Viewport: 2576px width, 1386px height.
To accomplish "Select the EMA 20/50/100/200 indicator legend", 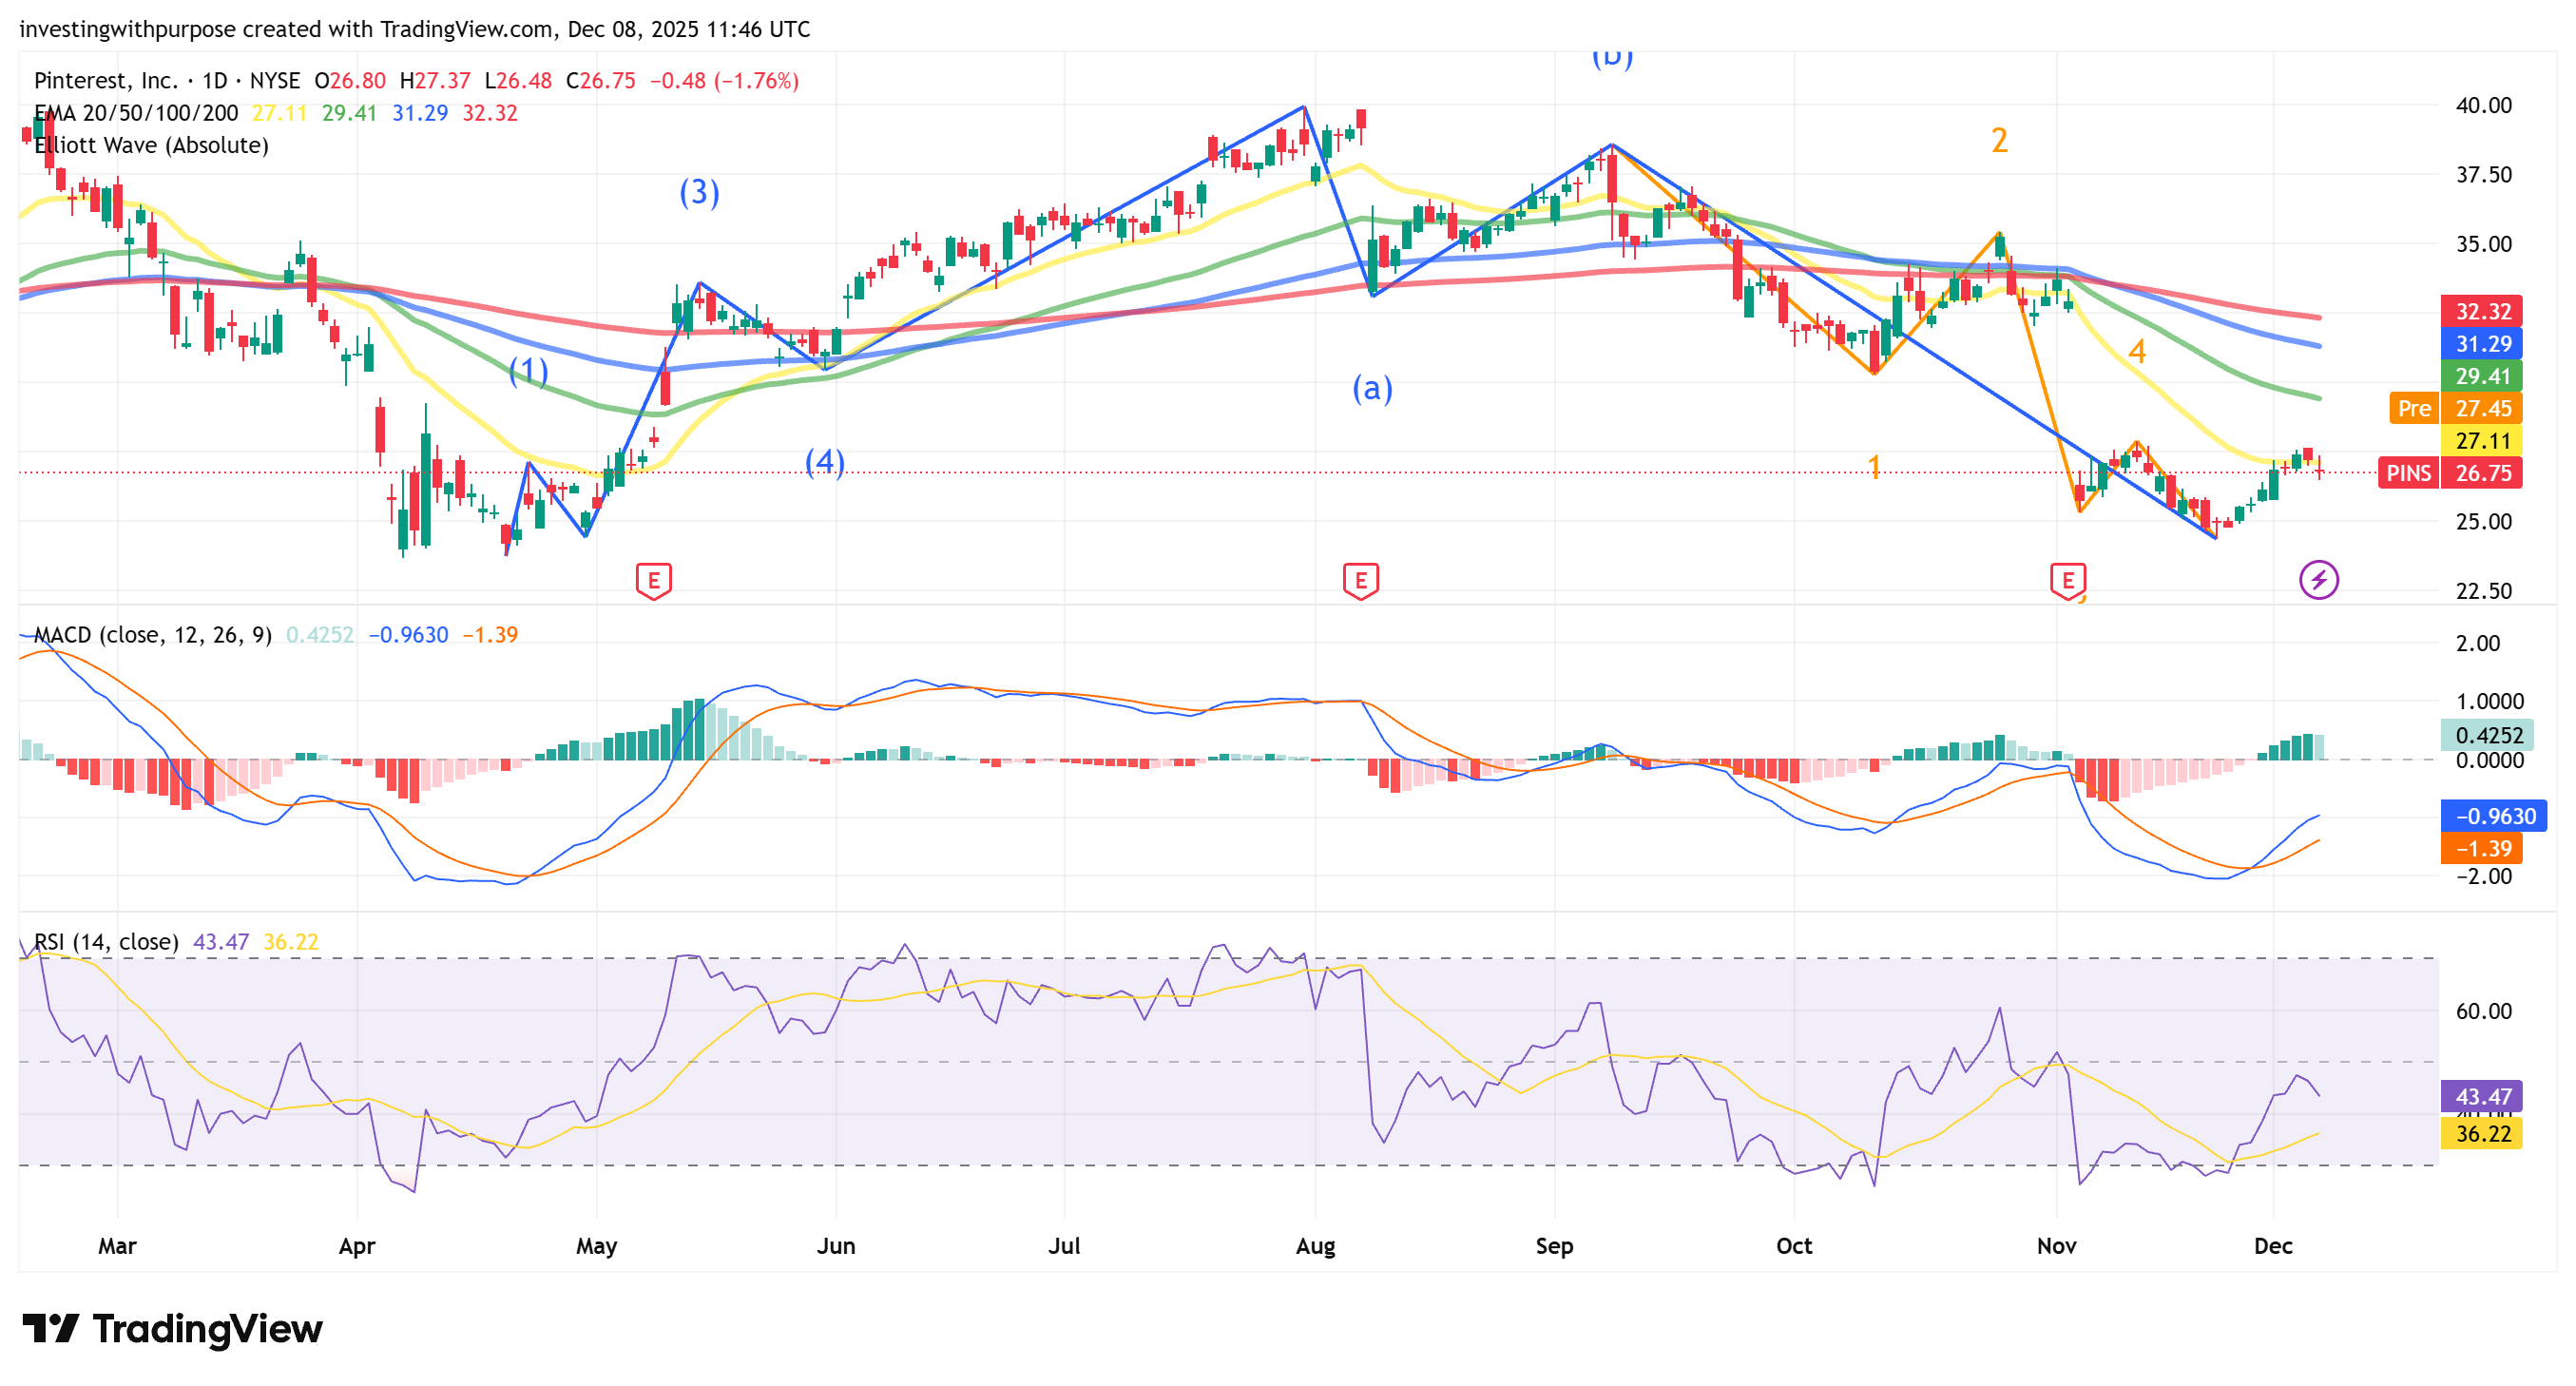I will pos(136,113).
